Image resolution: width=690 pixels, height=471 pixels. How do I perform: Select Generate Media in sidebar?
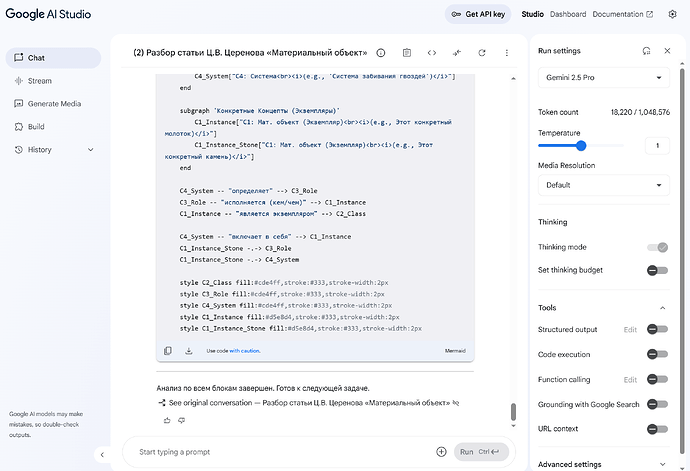pyautogui.click(x=56, y=103)
